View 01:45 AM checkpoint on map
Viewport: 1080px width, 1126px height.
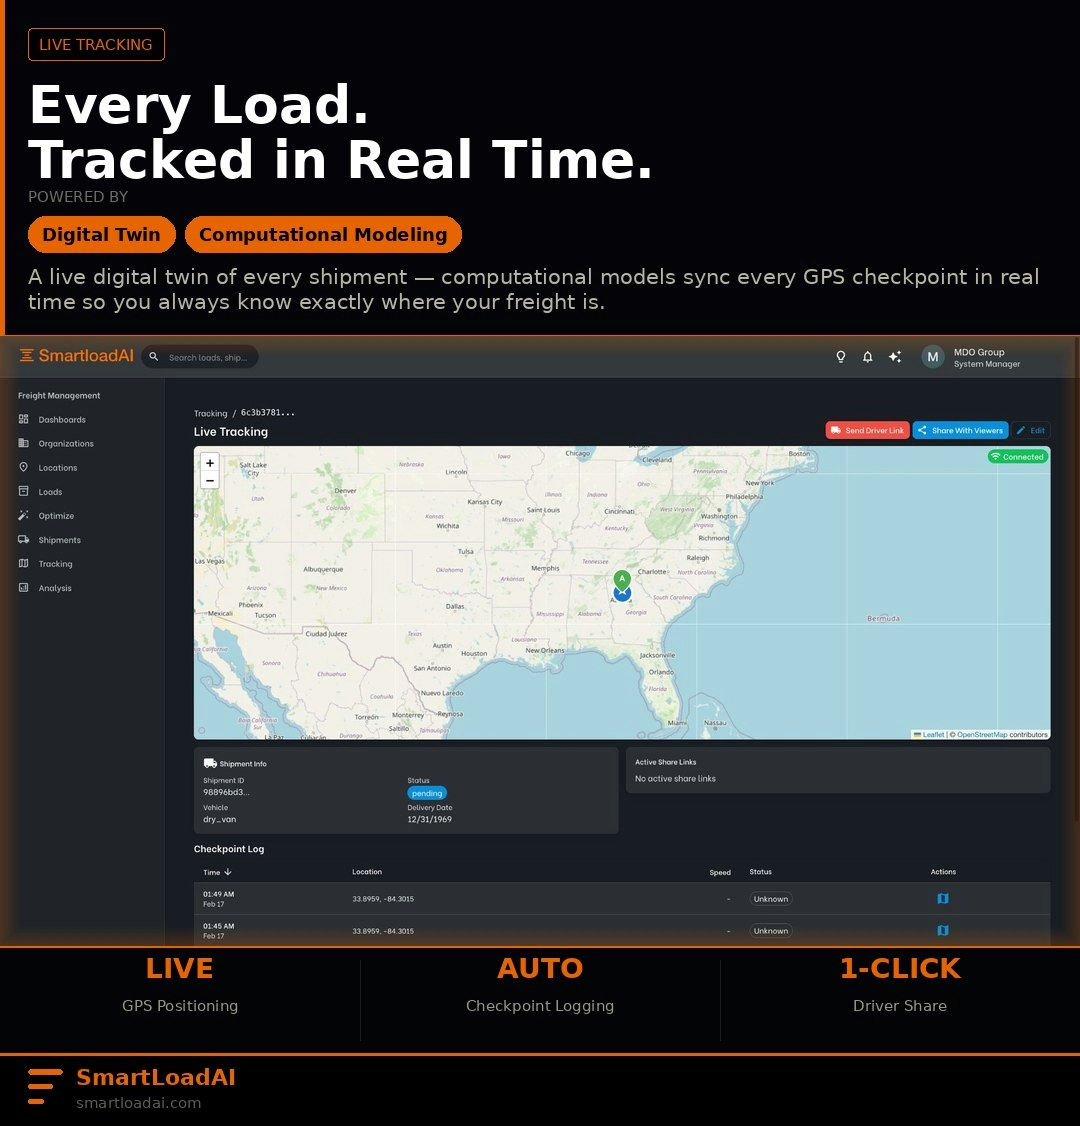(x=943, y=931)
